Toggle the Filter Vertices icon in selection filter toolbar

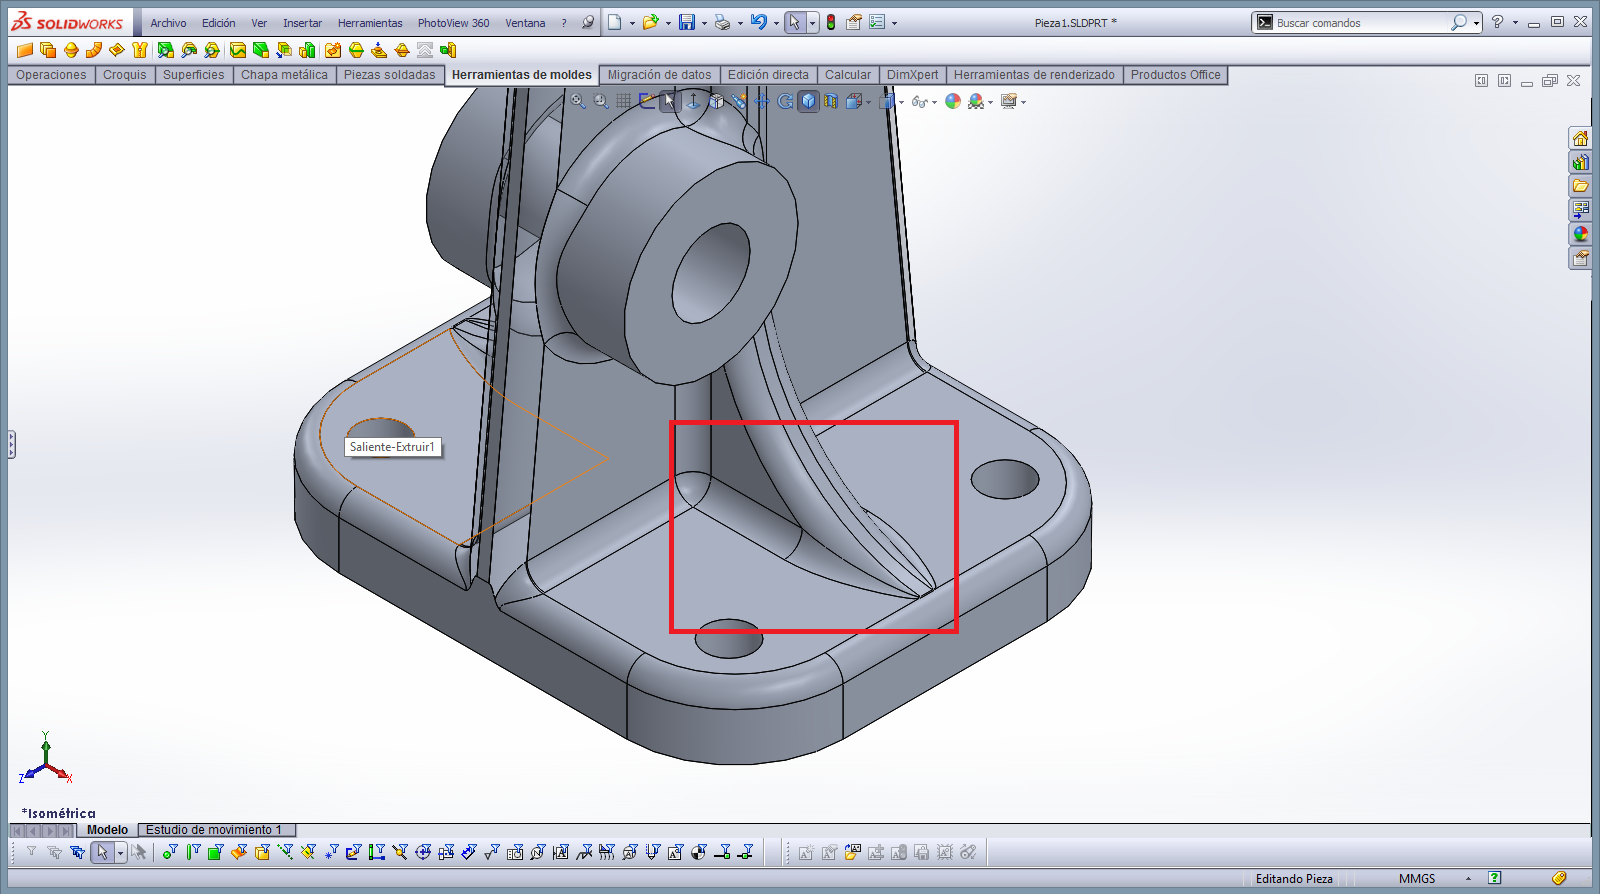click(x=170, y=852)
